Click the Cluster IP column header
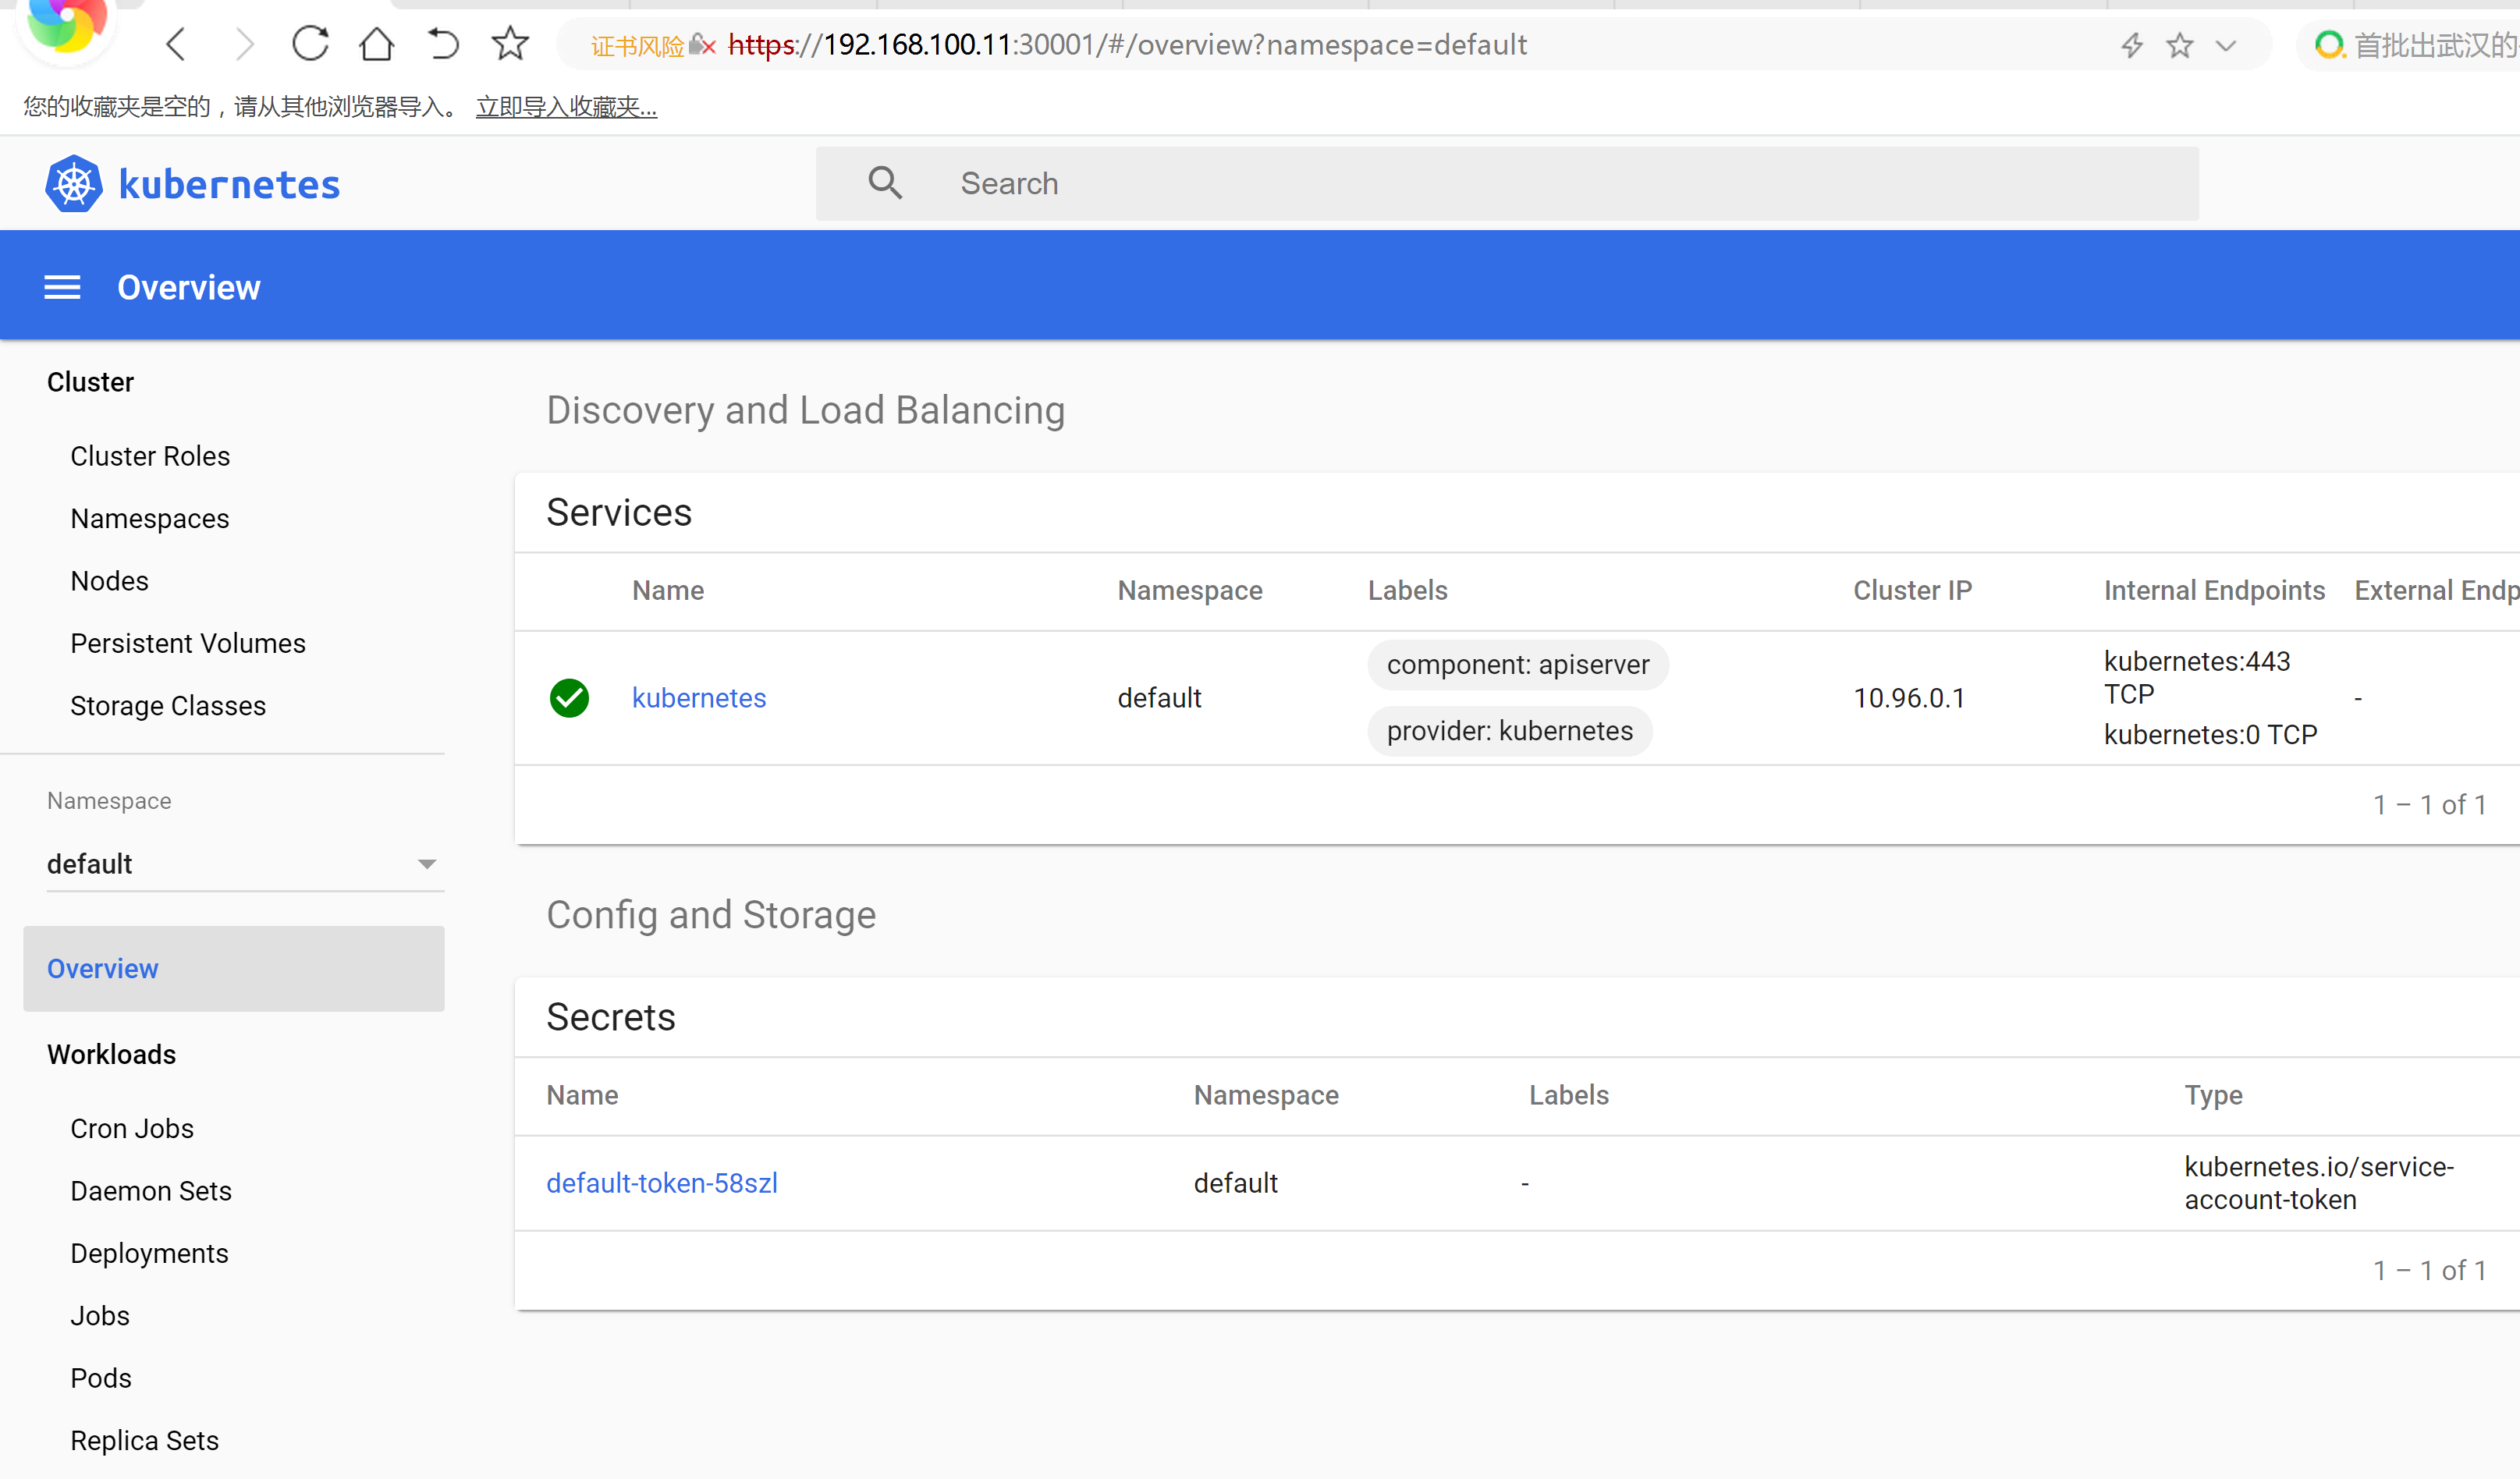Screen dimensions: 2520x1479 [1913, 591]
